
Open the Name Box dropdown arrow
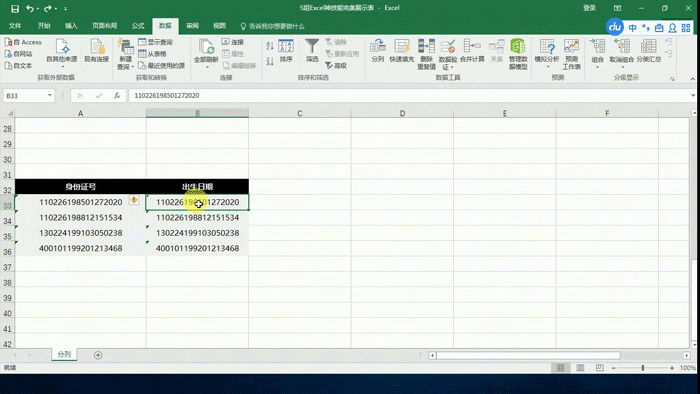(50, 95)
